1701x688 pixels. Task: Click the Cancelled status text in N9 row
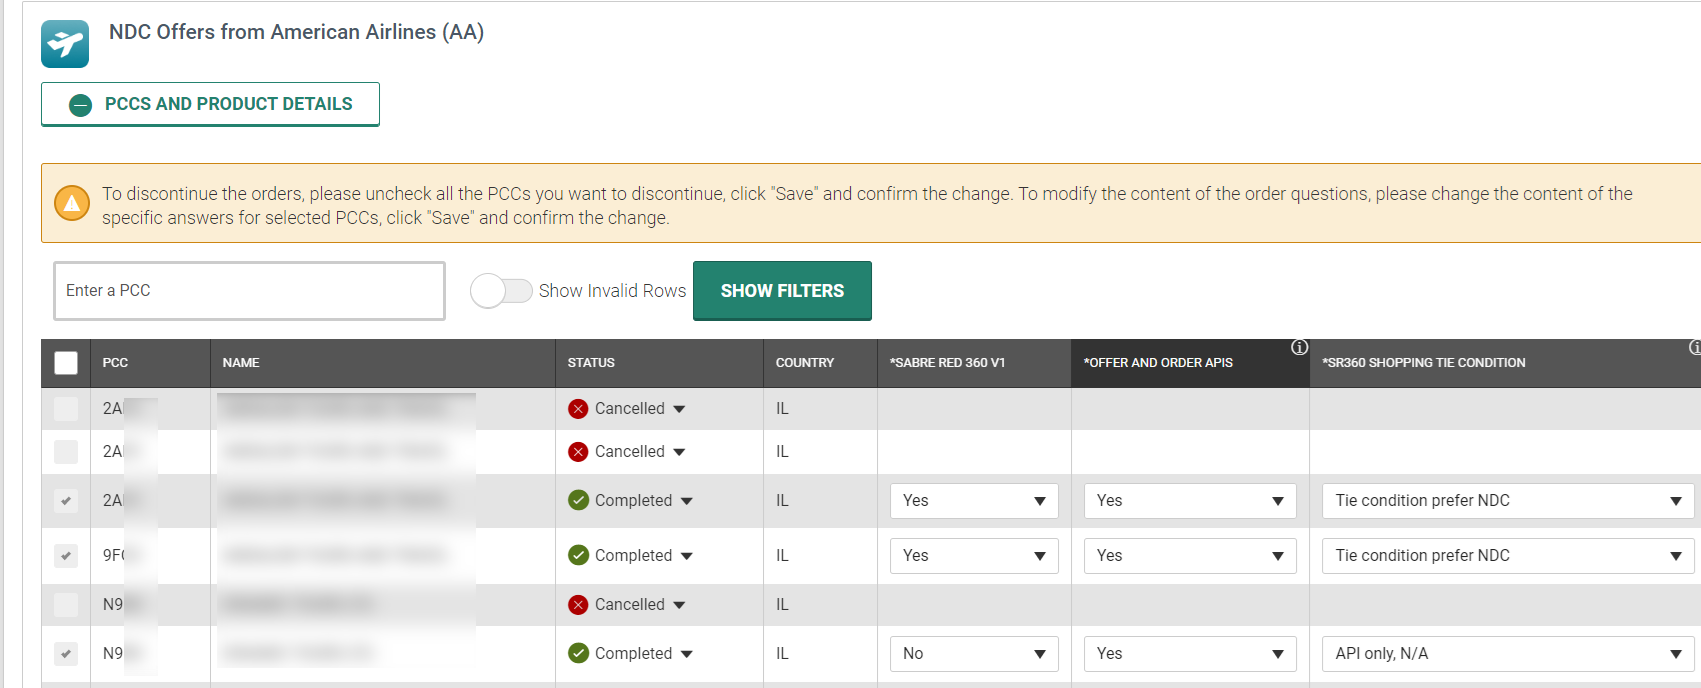630,605
